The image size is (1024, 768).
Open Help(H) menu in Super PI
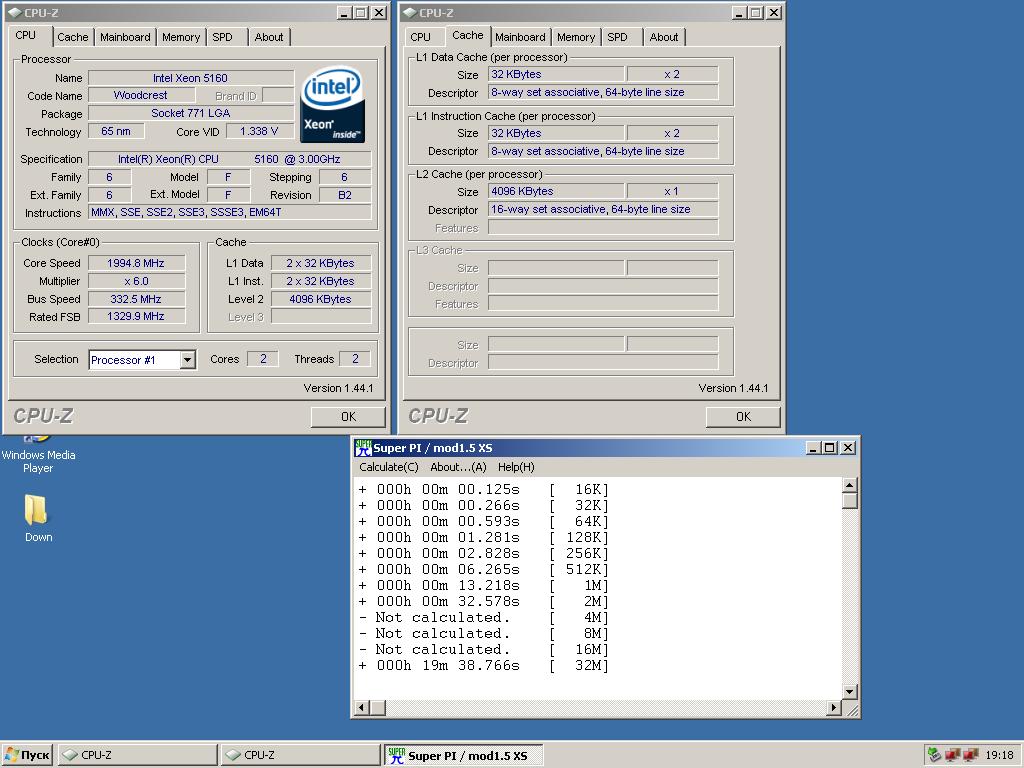tap(516, 467)
